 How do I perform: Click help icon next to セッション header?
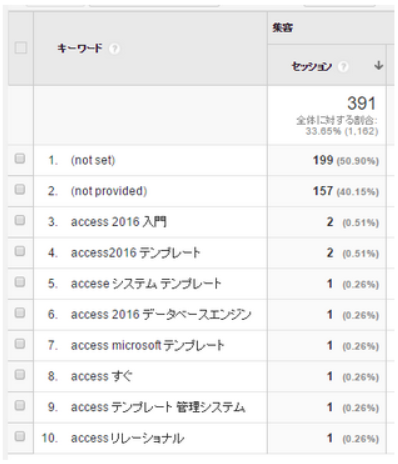pos(343,67)
